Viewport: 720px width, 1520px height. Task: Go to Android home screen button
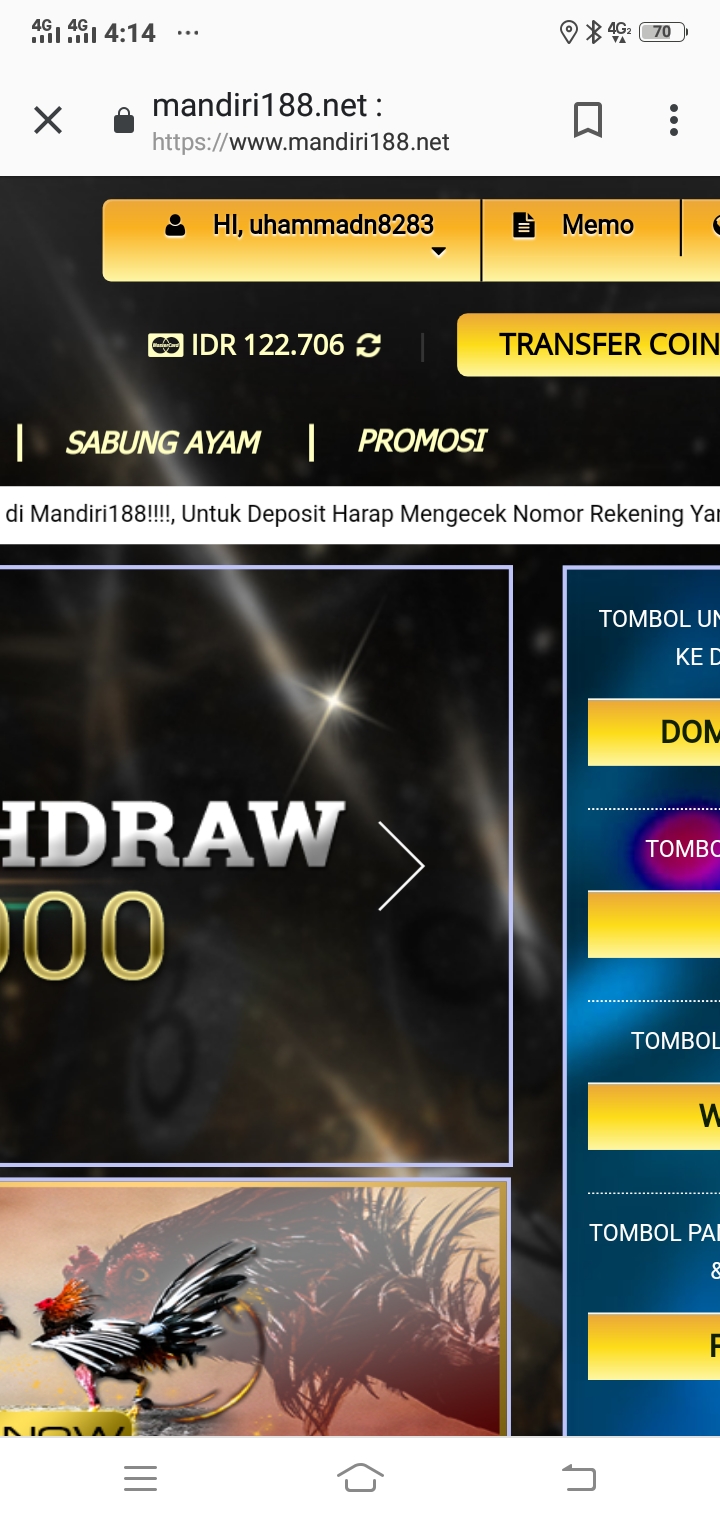pyautogui.click(x=360, y=1478)
